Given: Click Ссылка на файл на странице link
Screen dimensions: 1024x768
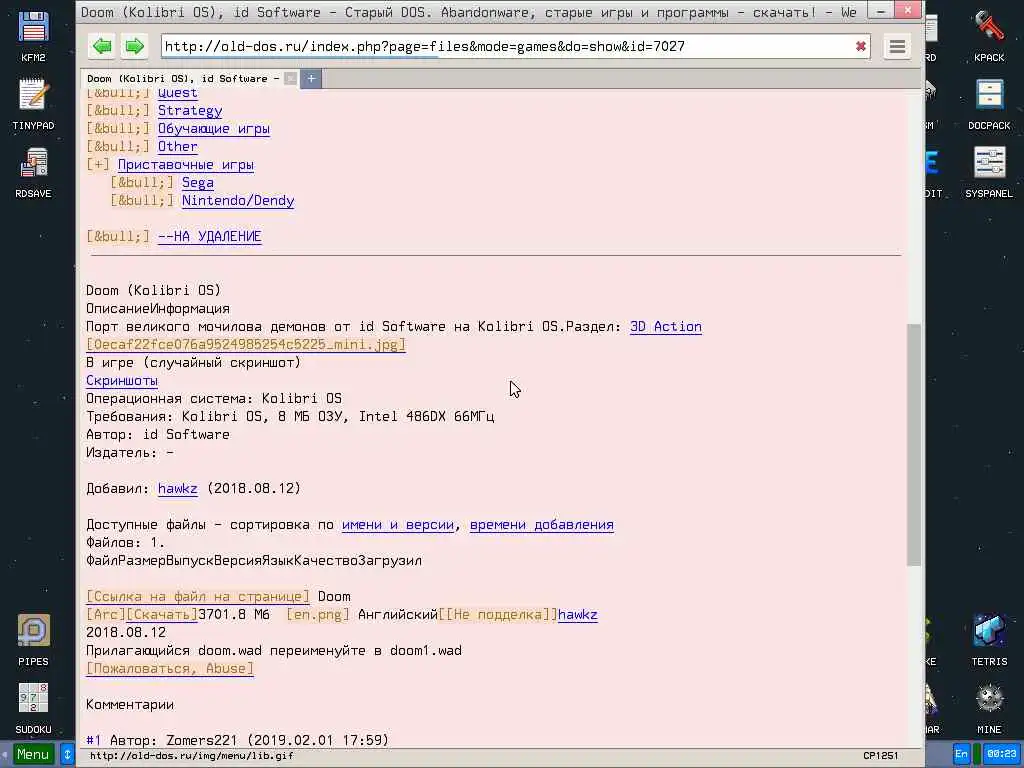Looking at the screenshot, I should 198,596.
